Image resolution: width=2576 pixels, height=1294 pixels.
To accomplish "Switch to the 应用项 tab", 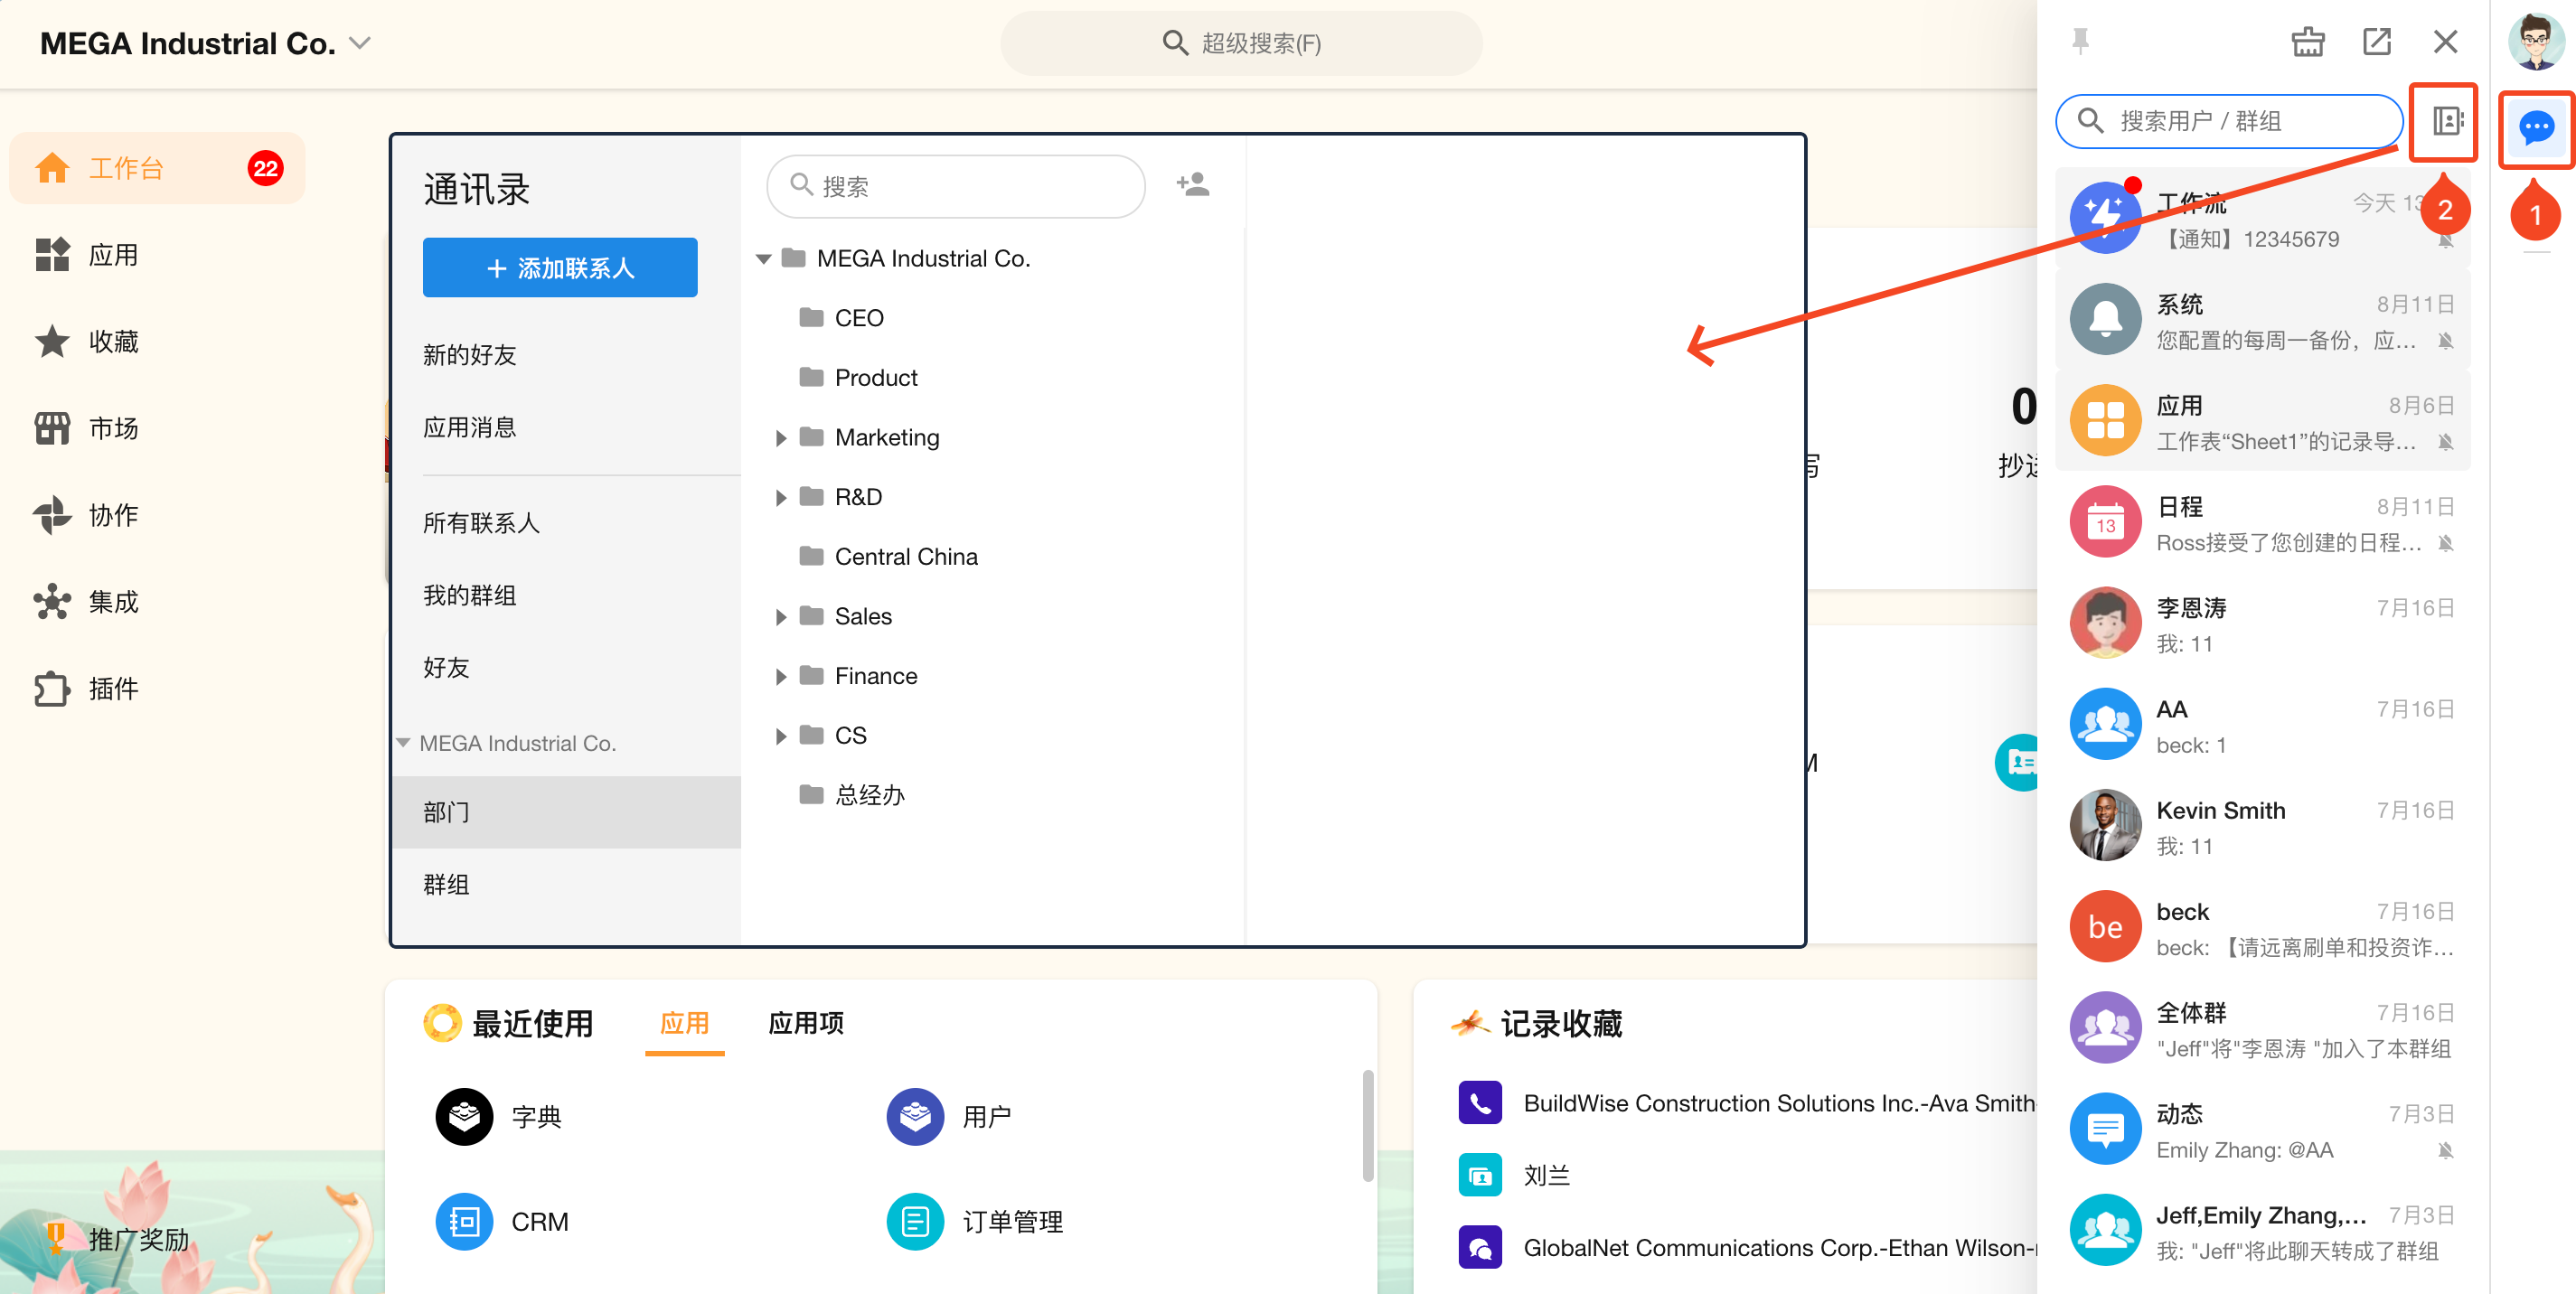I will (x=805, y=1023).
